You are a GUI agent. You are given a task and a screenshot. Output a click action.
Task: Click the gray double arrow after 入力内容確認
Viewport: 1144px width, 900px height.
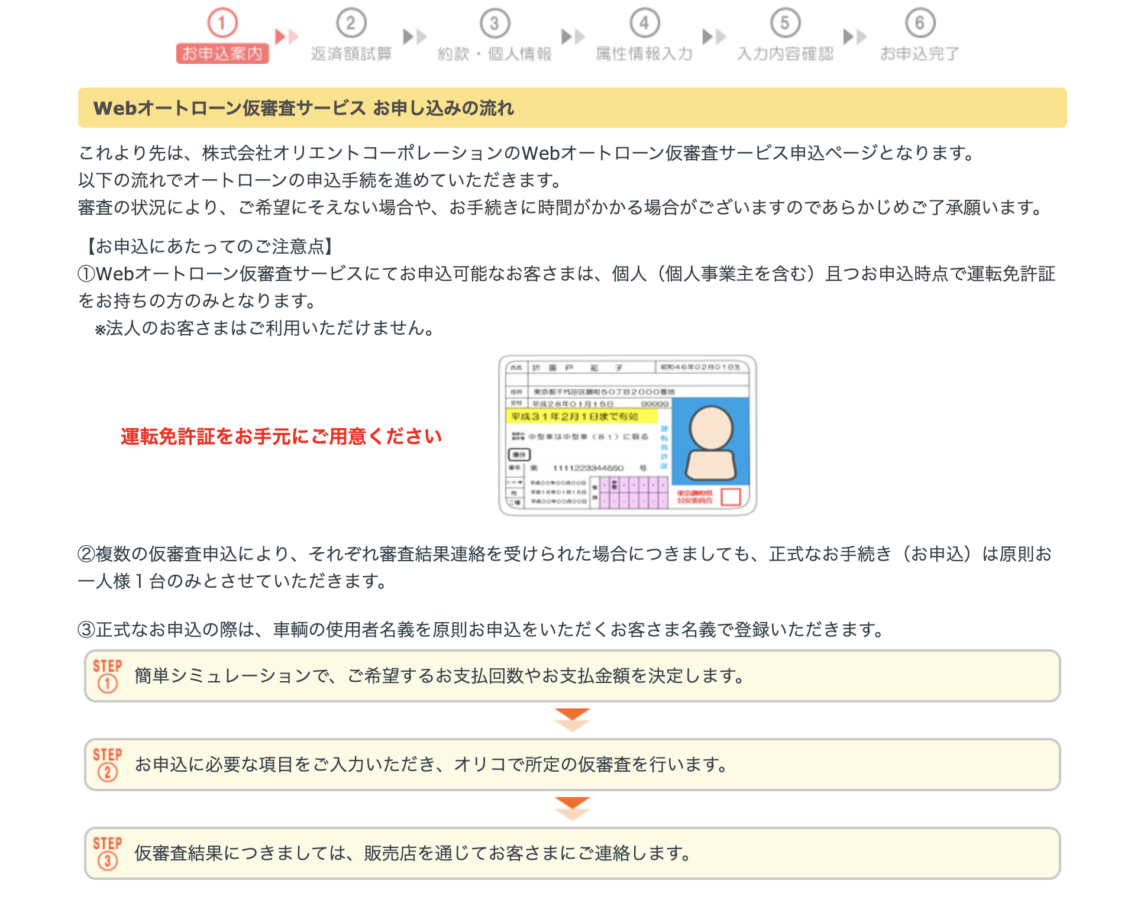point(855,36)
